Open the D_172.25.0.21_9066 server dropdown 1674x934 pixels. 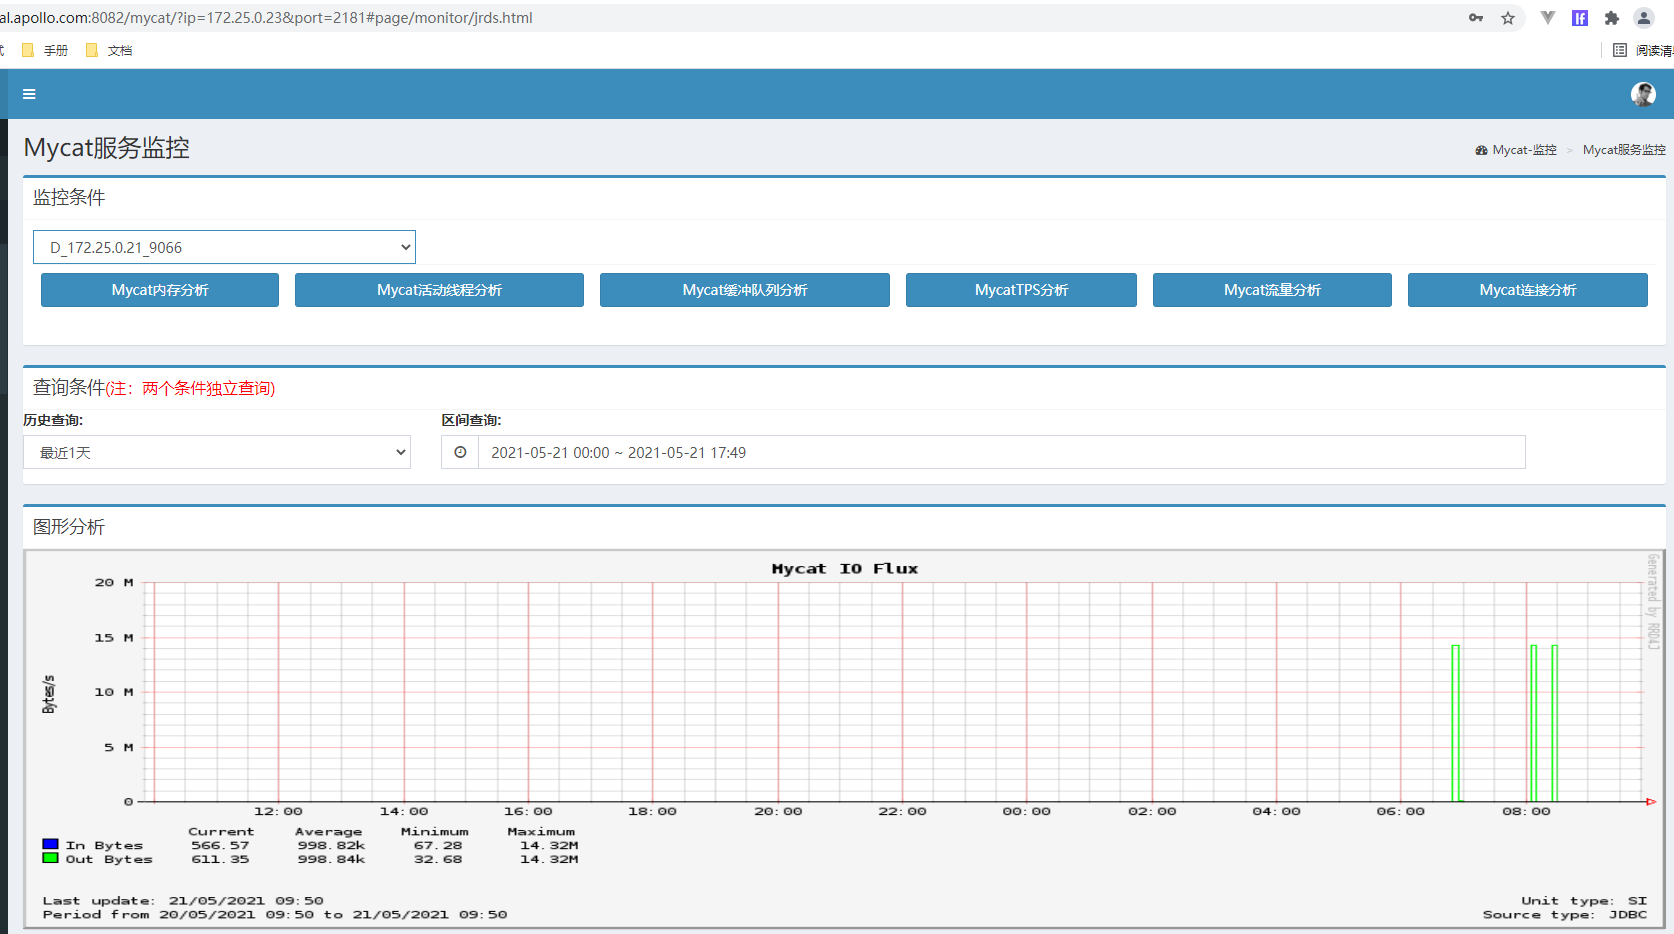click(x=224, y=246)
